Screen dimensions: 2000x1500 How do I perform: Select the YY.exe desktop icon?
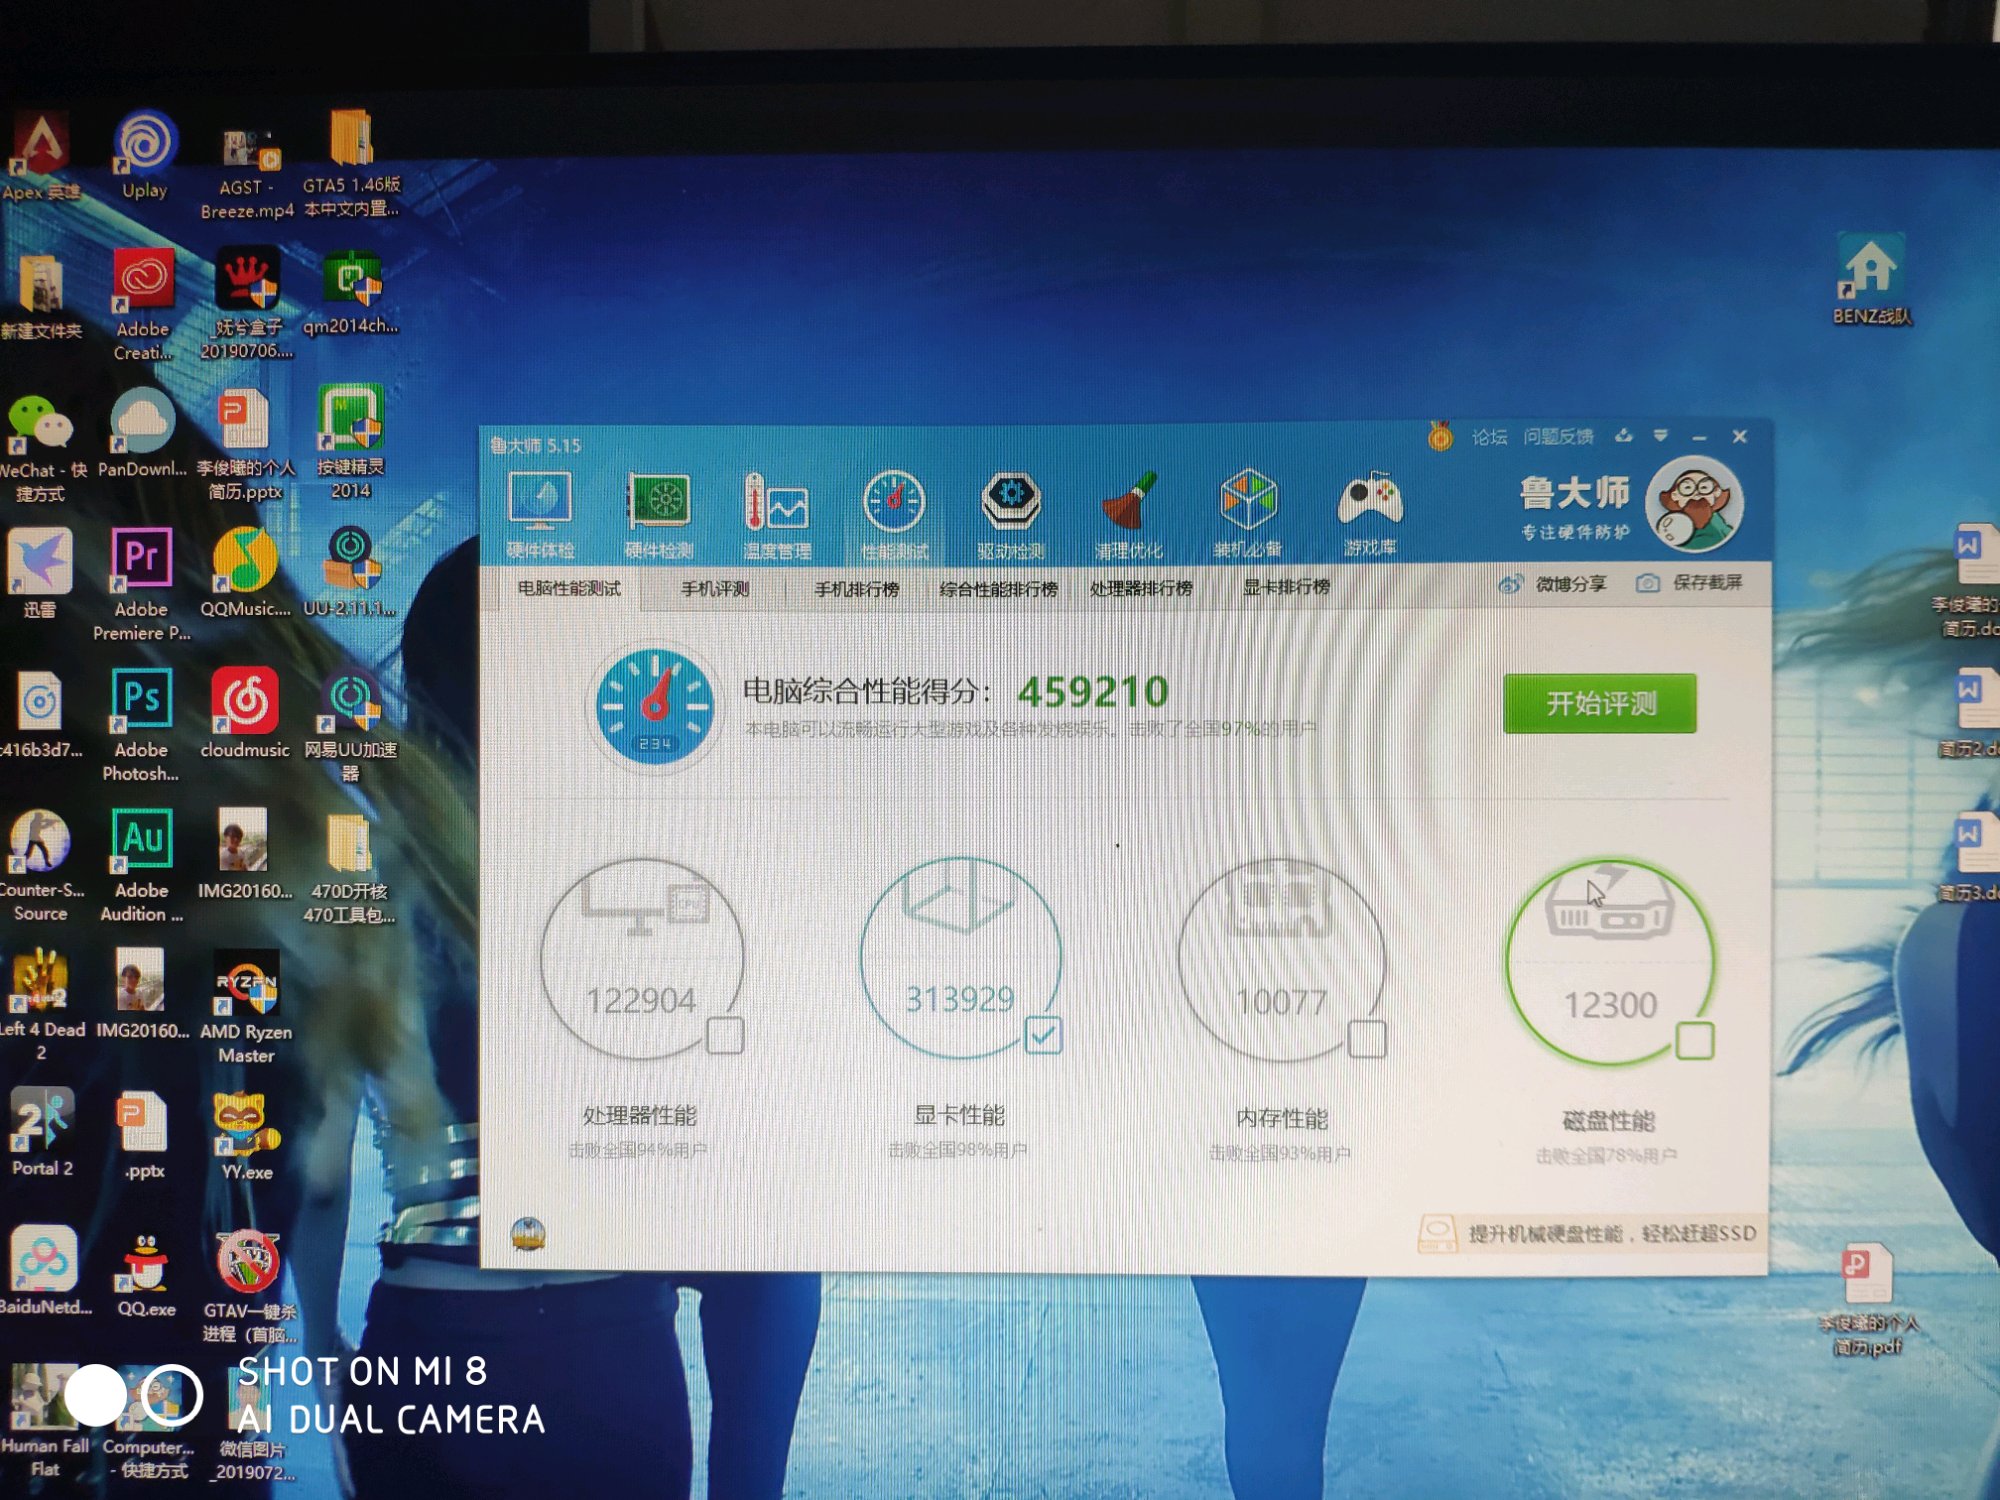point(246,1138)
